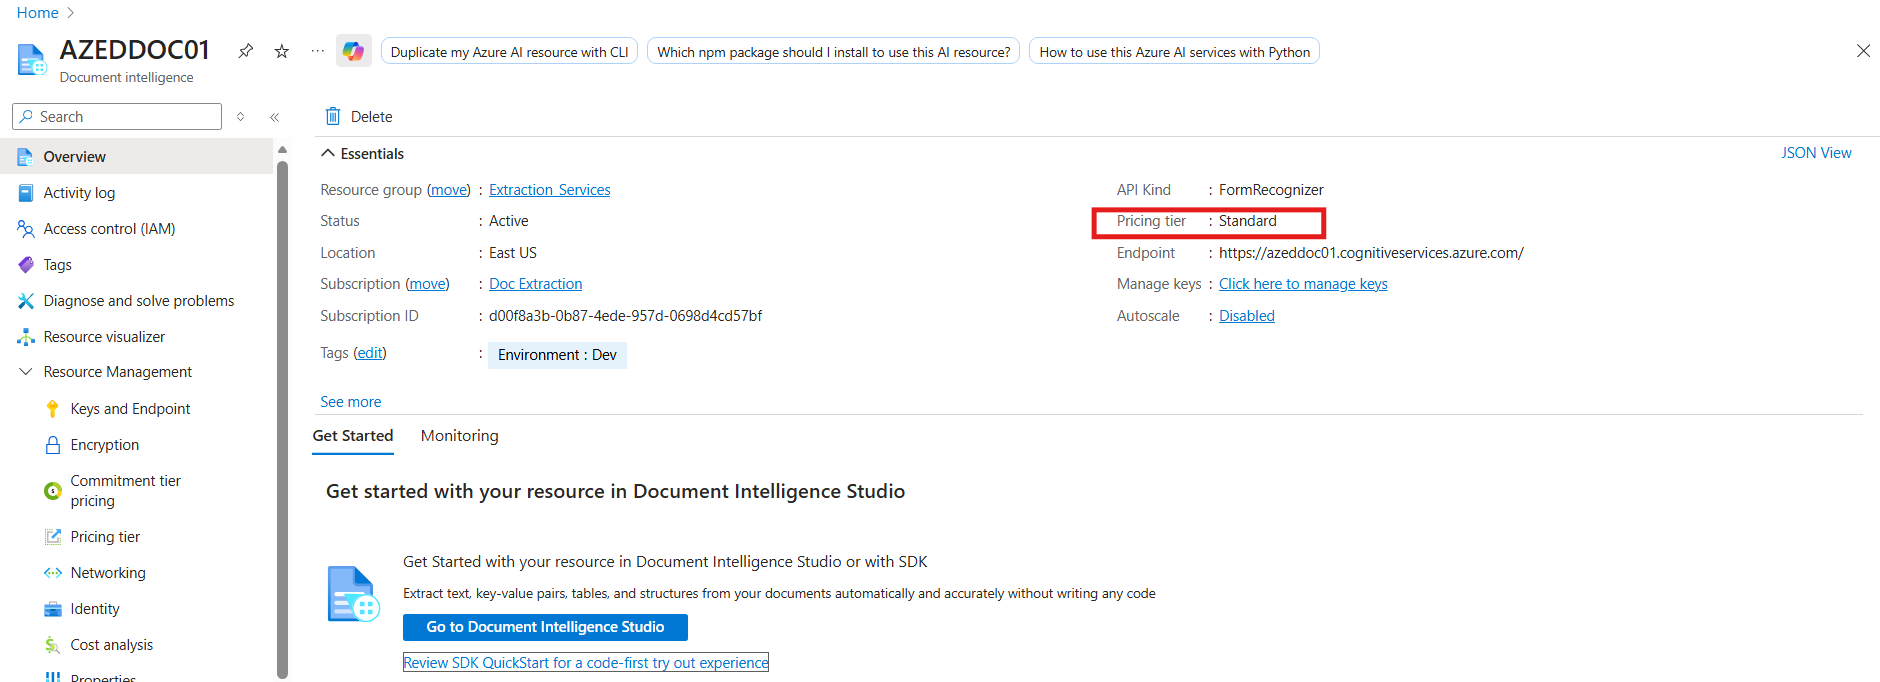The height and width of the screenshot is (682, 1880).
Task: Collapse the Resource Management group
Action: tap(25, 372)
